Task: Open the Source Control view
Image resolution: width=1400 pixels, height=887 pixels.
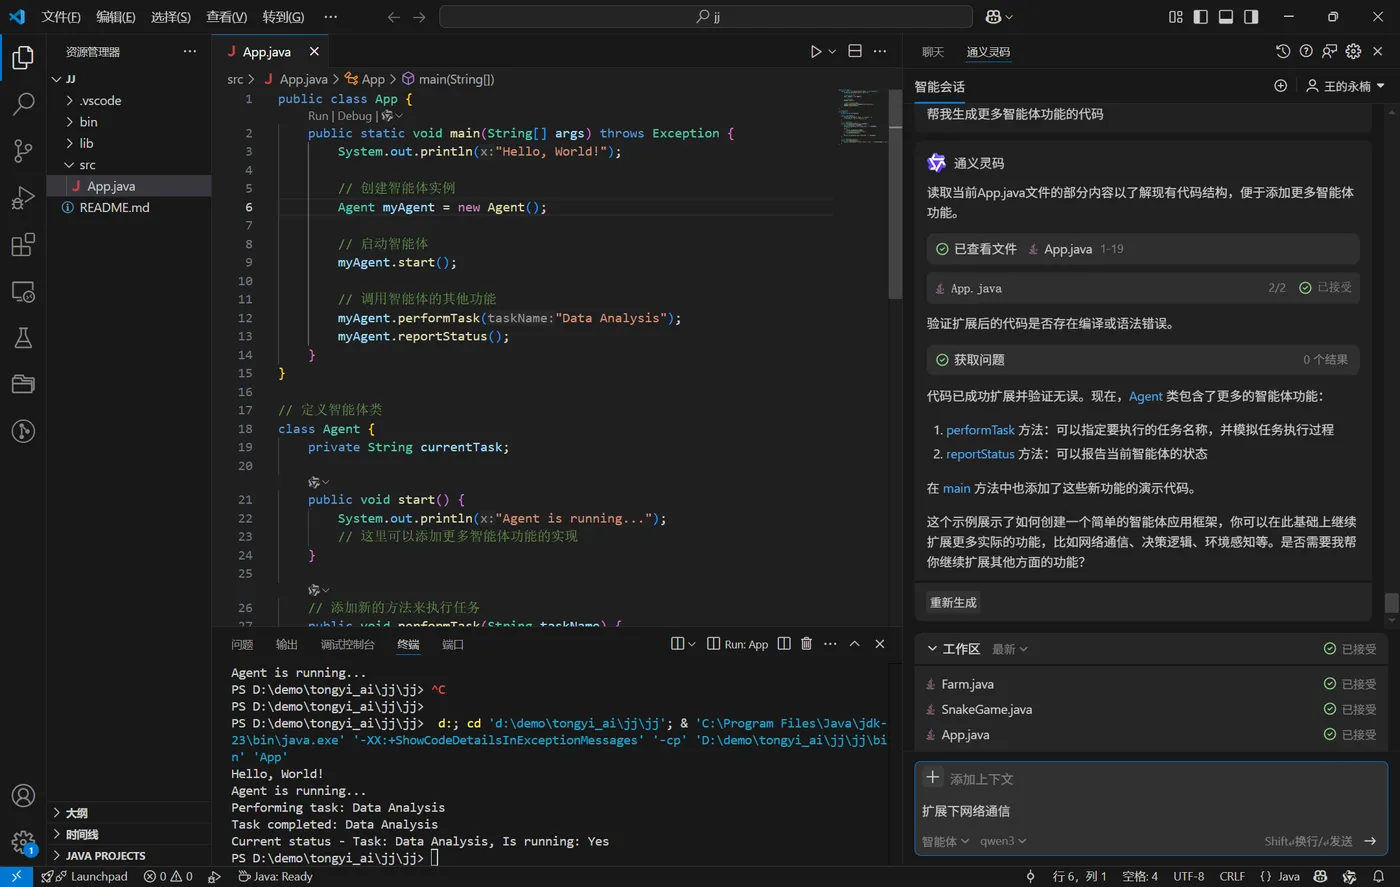Action: 23,151
